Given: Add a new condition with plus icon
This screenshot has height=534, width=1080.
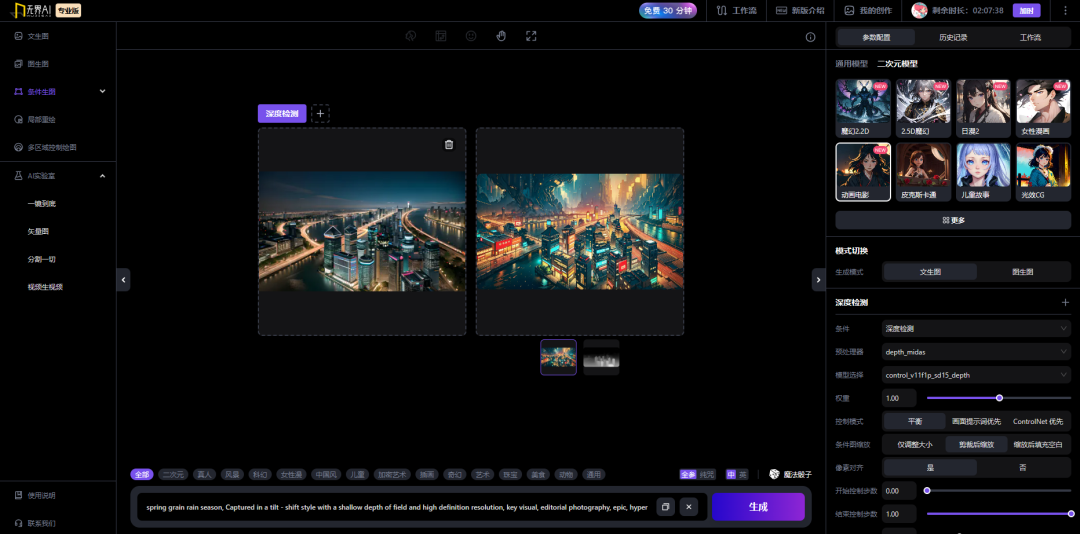Looking at the screenshot, I should 320,114.
